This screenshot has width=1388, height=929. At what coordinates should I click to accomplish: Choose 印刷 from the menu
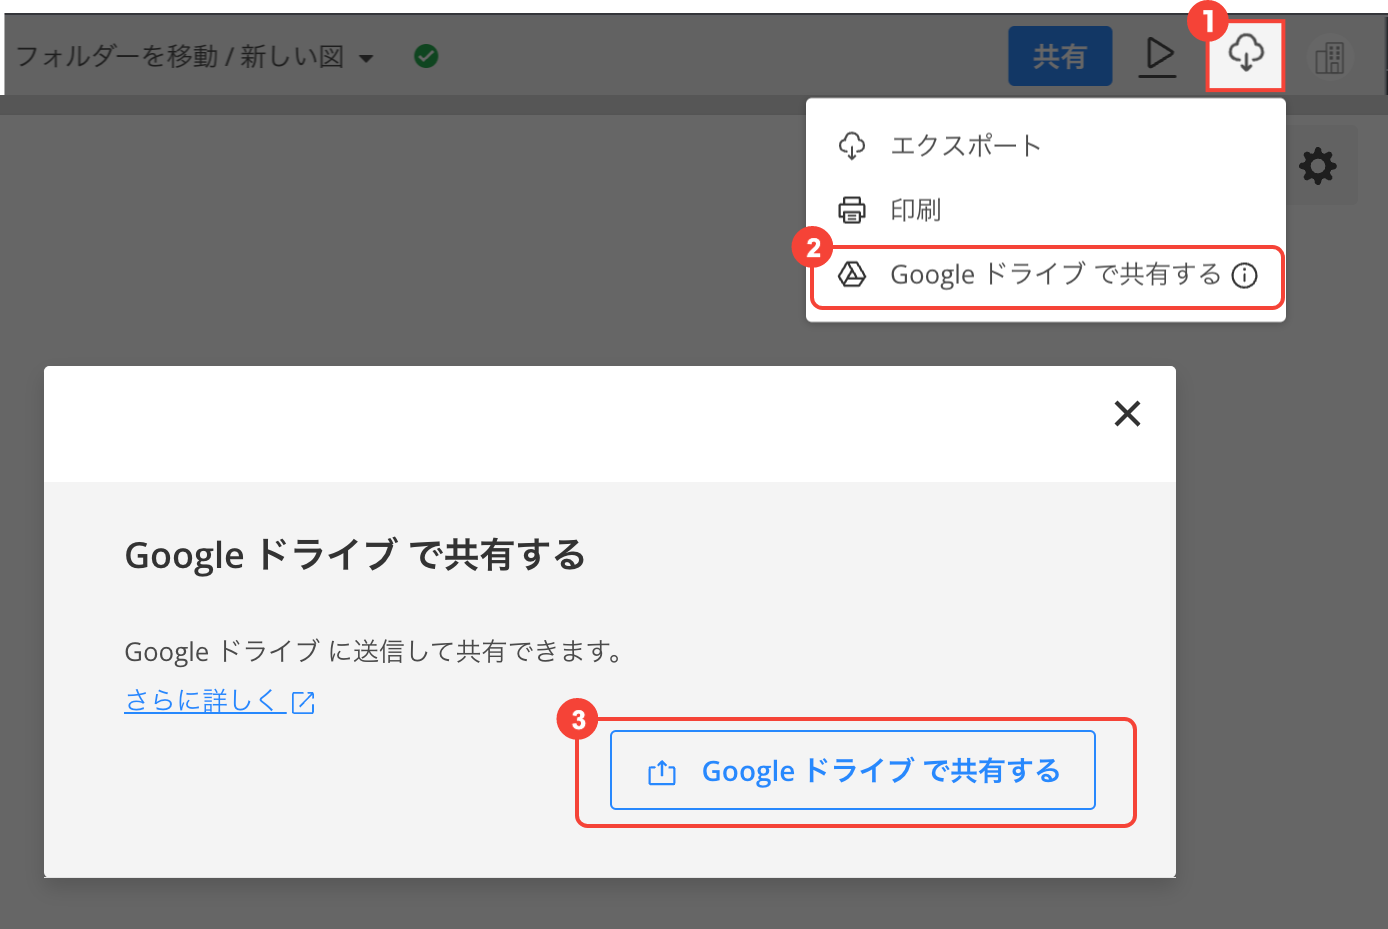pyautogui.click(x=1045, y=210)
